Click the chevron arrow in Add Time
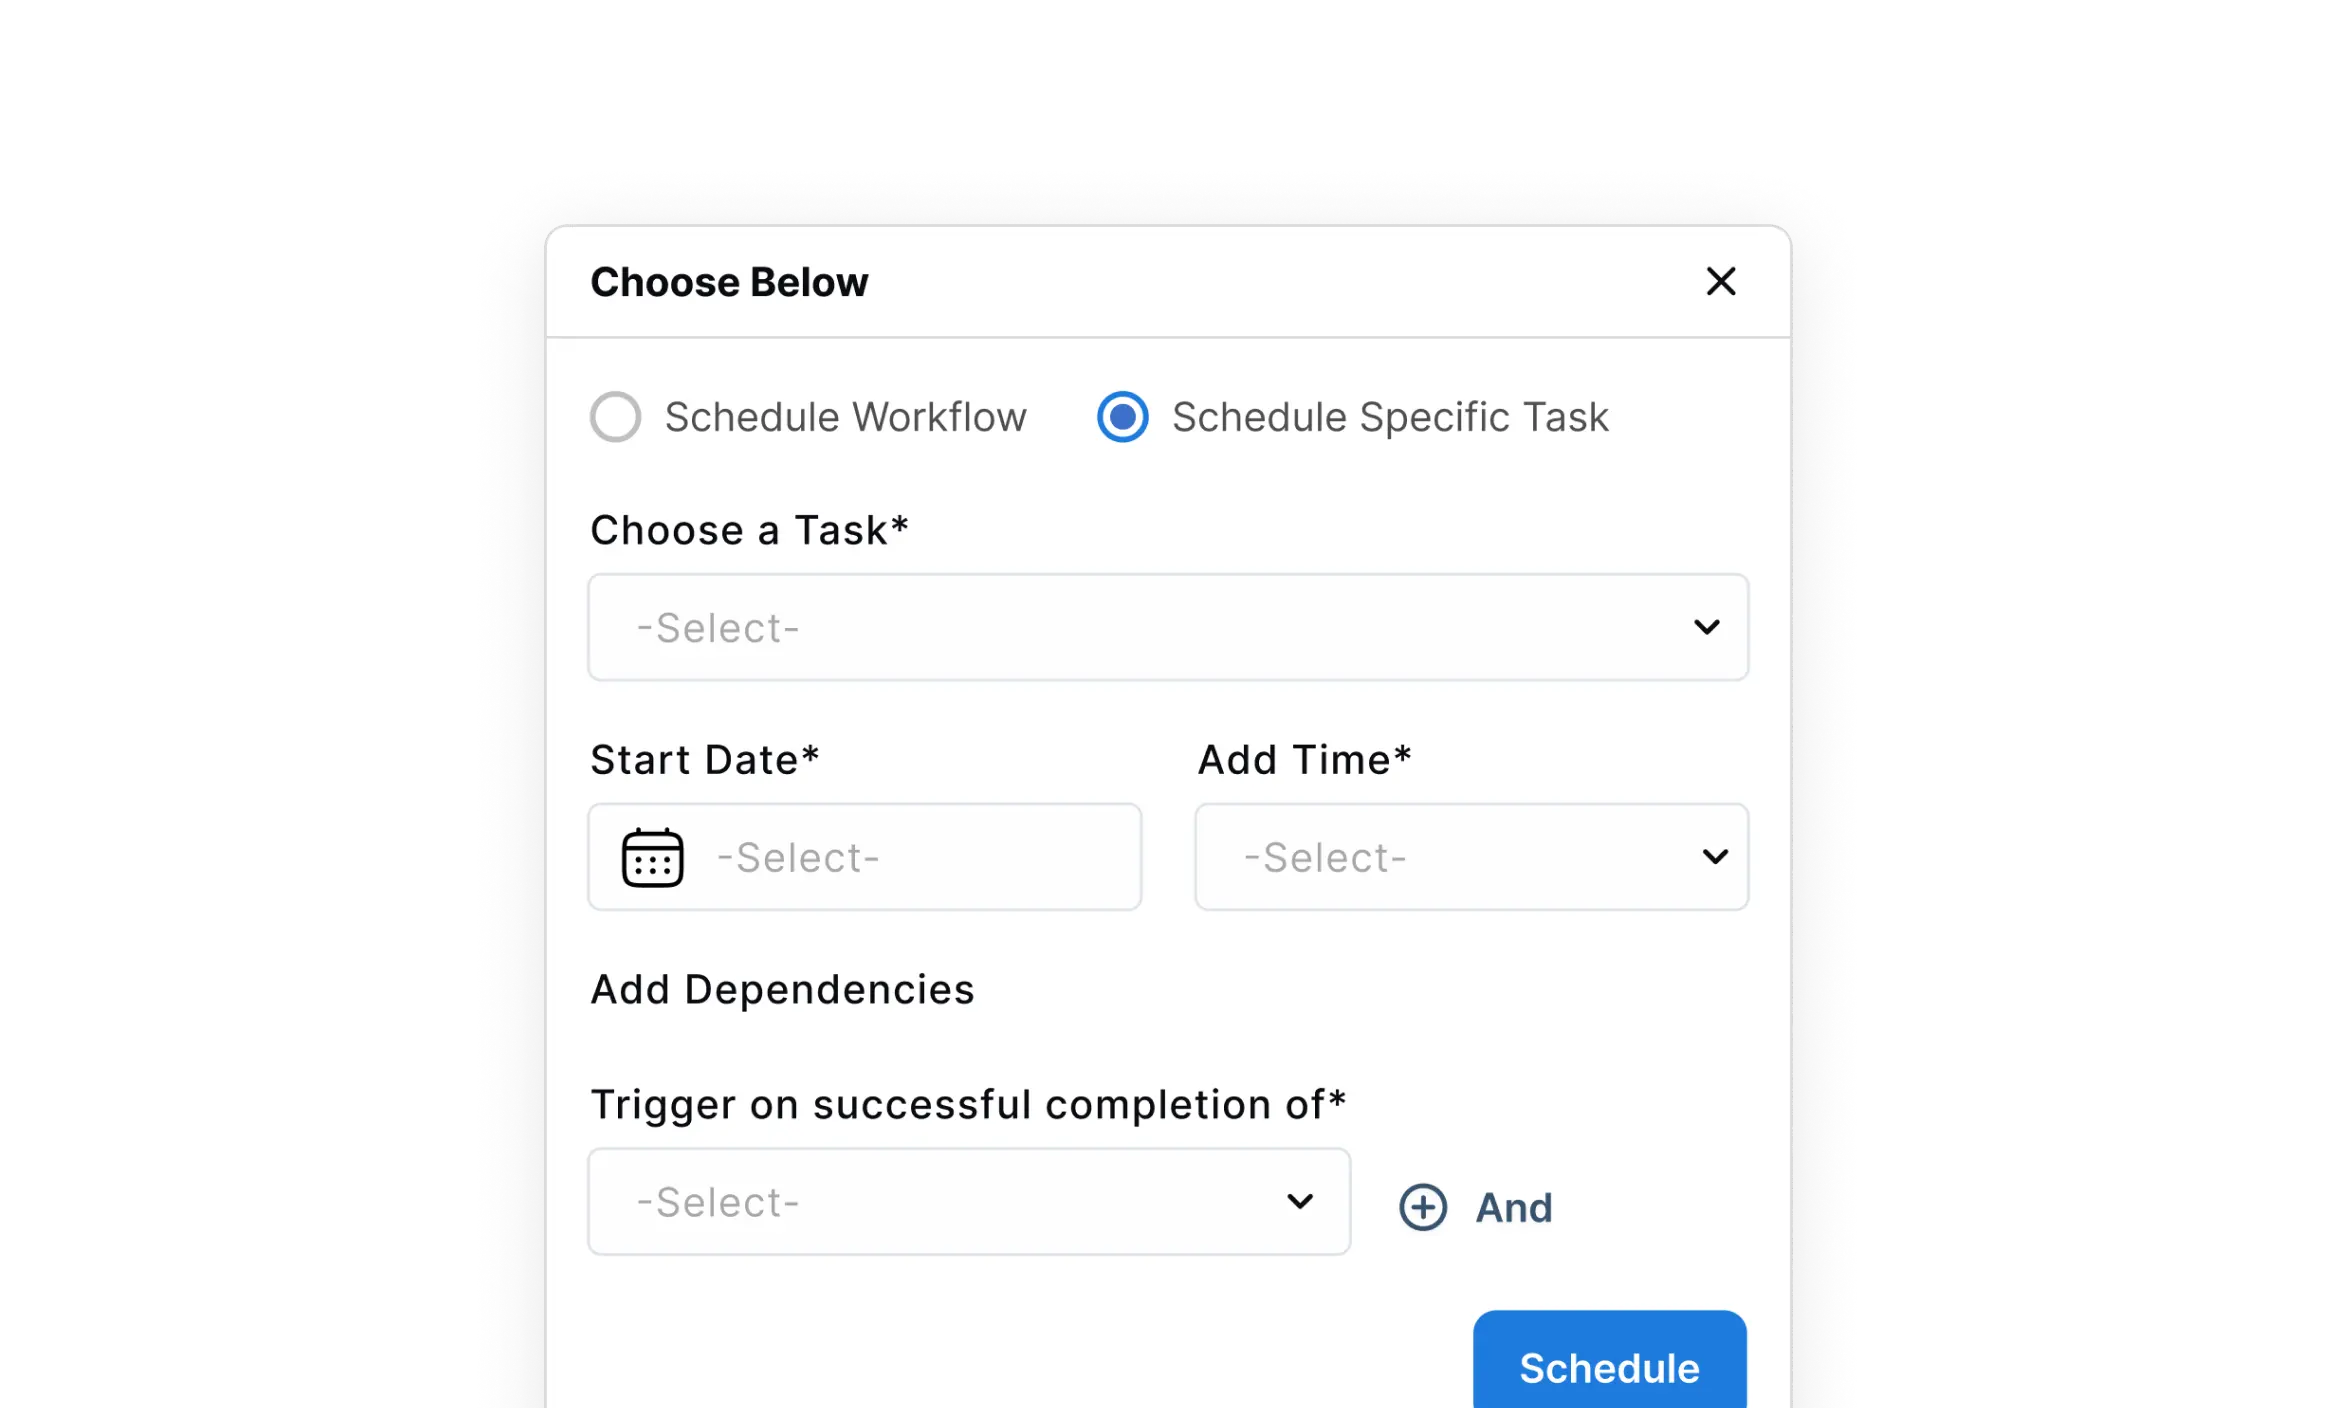 click(x=1715, y=857)
